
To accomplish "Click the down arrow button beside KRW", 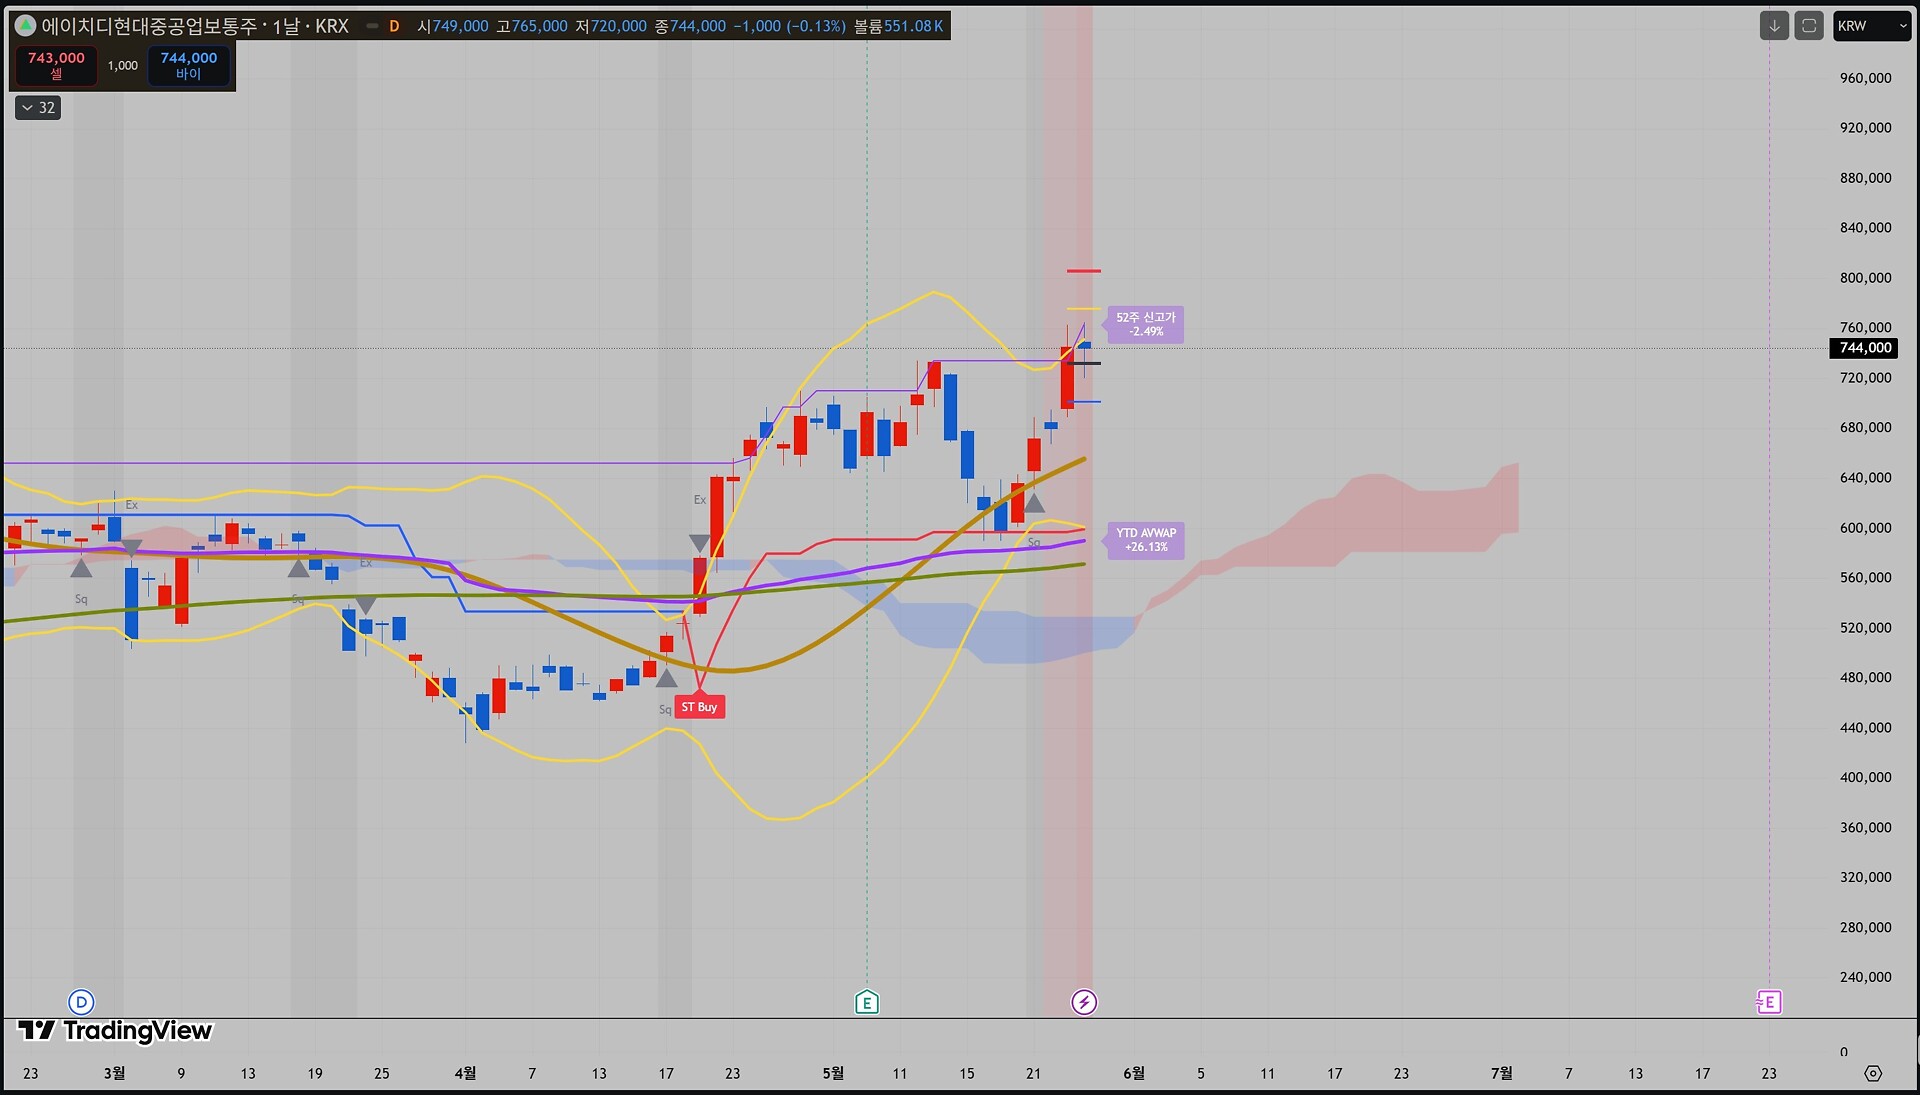I will coord(1774,26).
